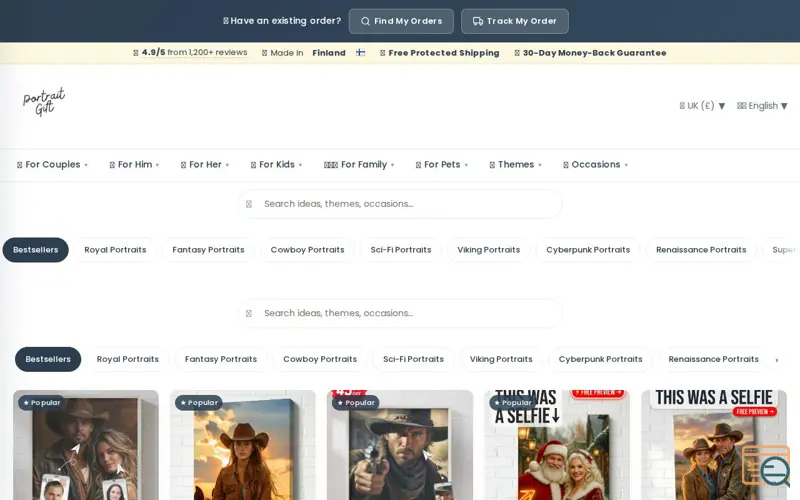Click the magnifier icon in Find My Orders
This screenshot has width=800, height=500.
click(365, 21)
